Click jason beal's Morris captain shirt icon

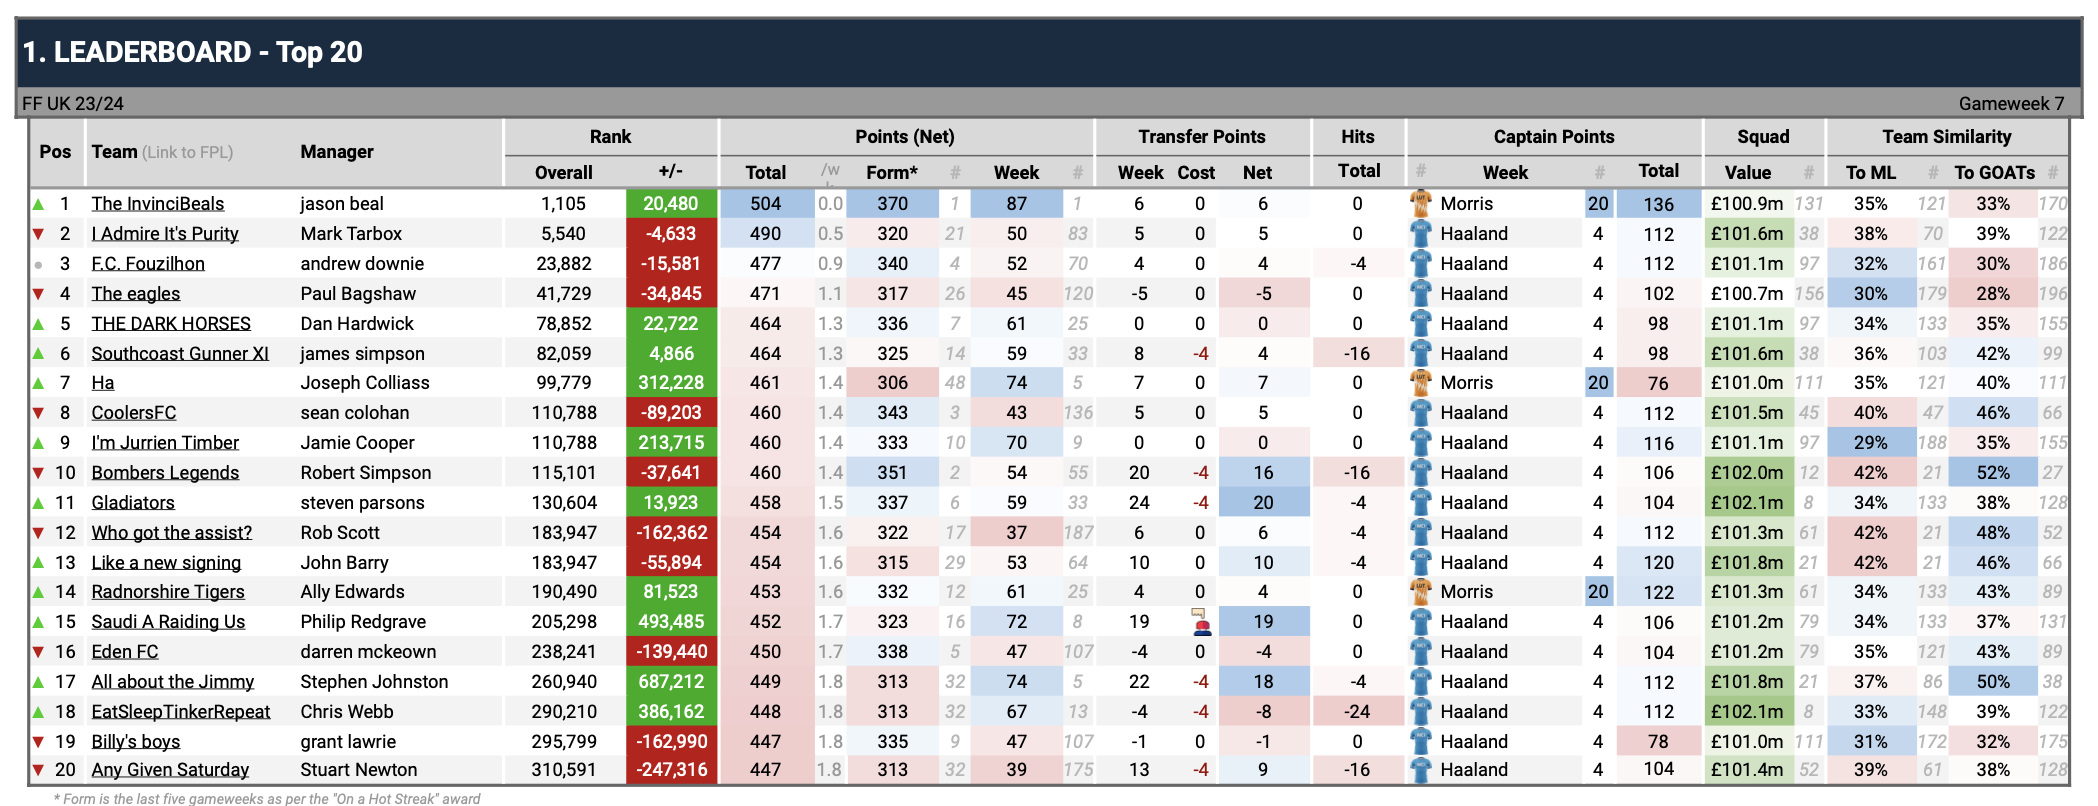pyautogui.click(x=1420, y=204)
